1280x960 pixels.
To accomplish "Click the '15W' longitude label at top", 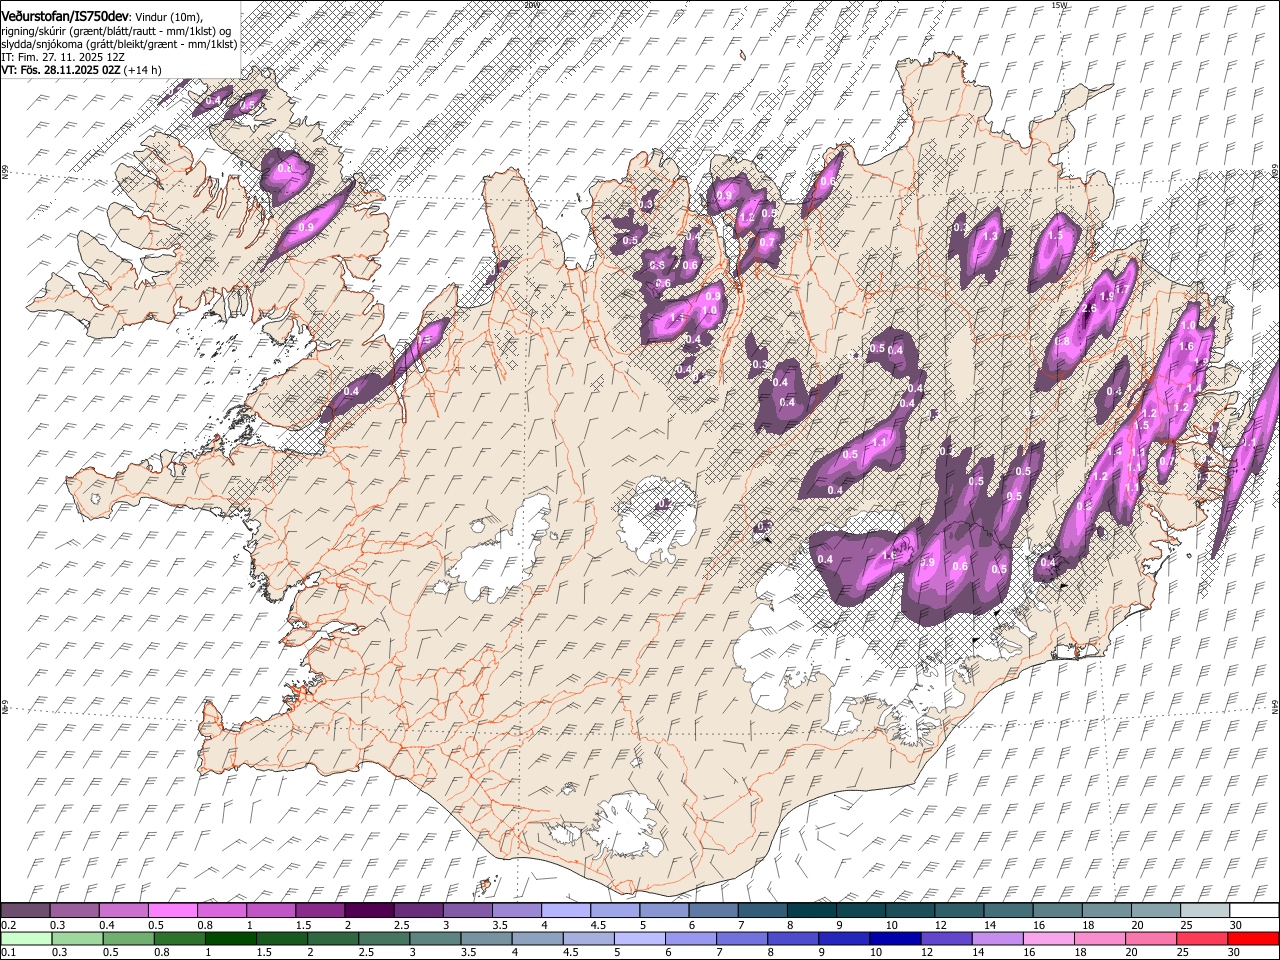I will pos(1060,5).
